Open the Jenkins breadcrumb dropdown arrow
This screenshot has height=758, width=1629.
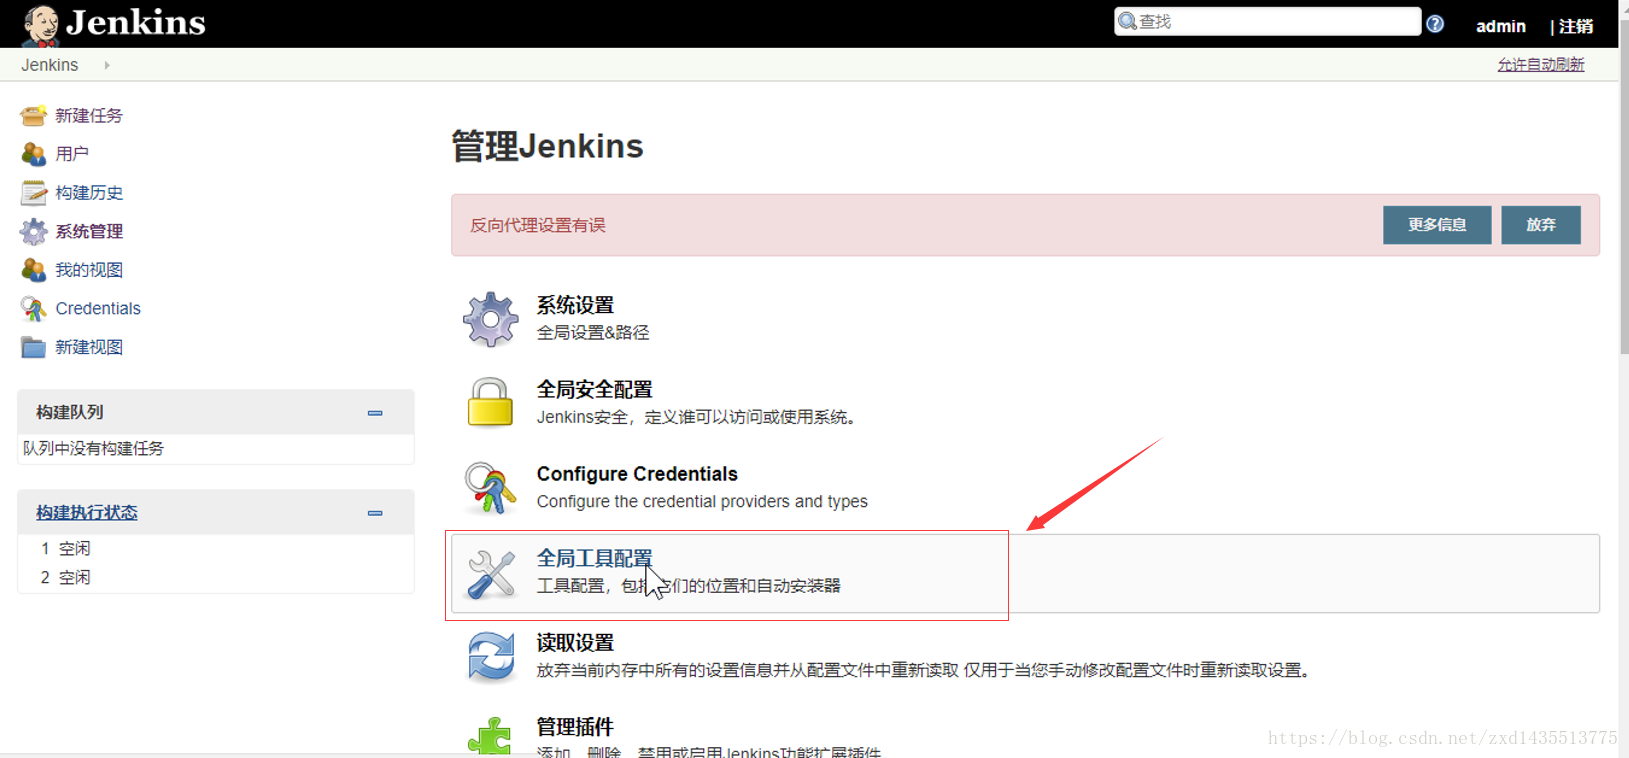[x=107, y=65]
